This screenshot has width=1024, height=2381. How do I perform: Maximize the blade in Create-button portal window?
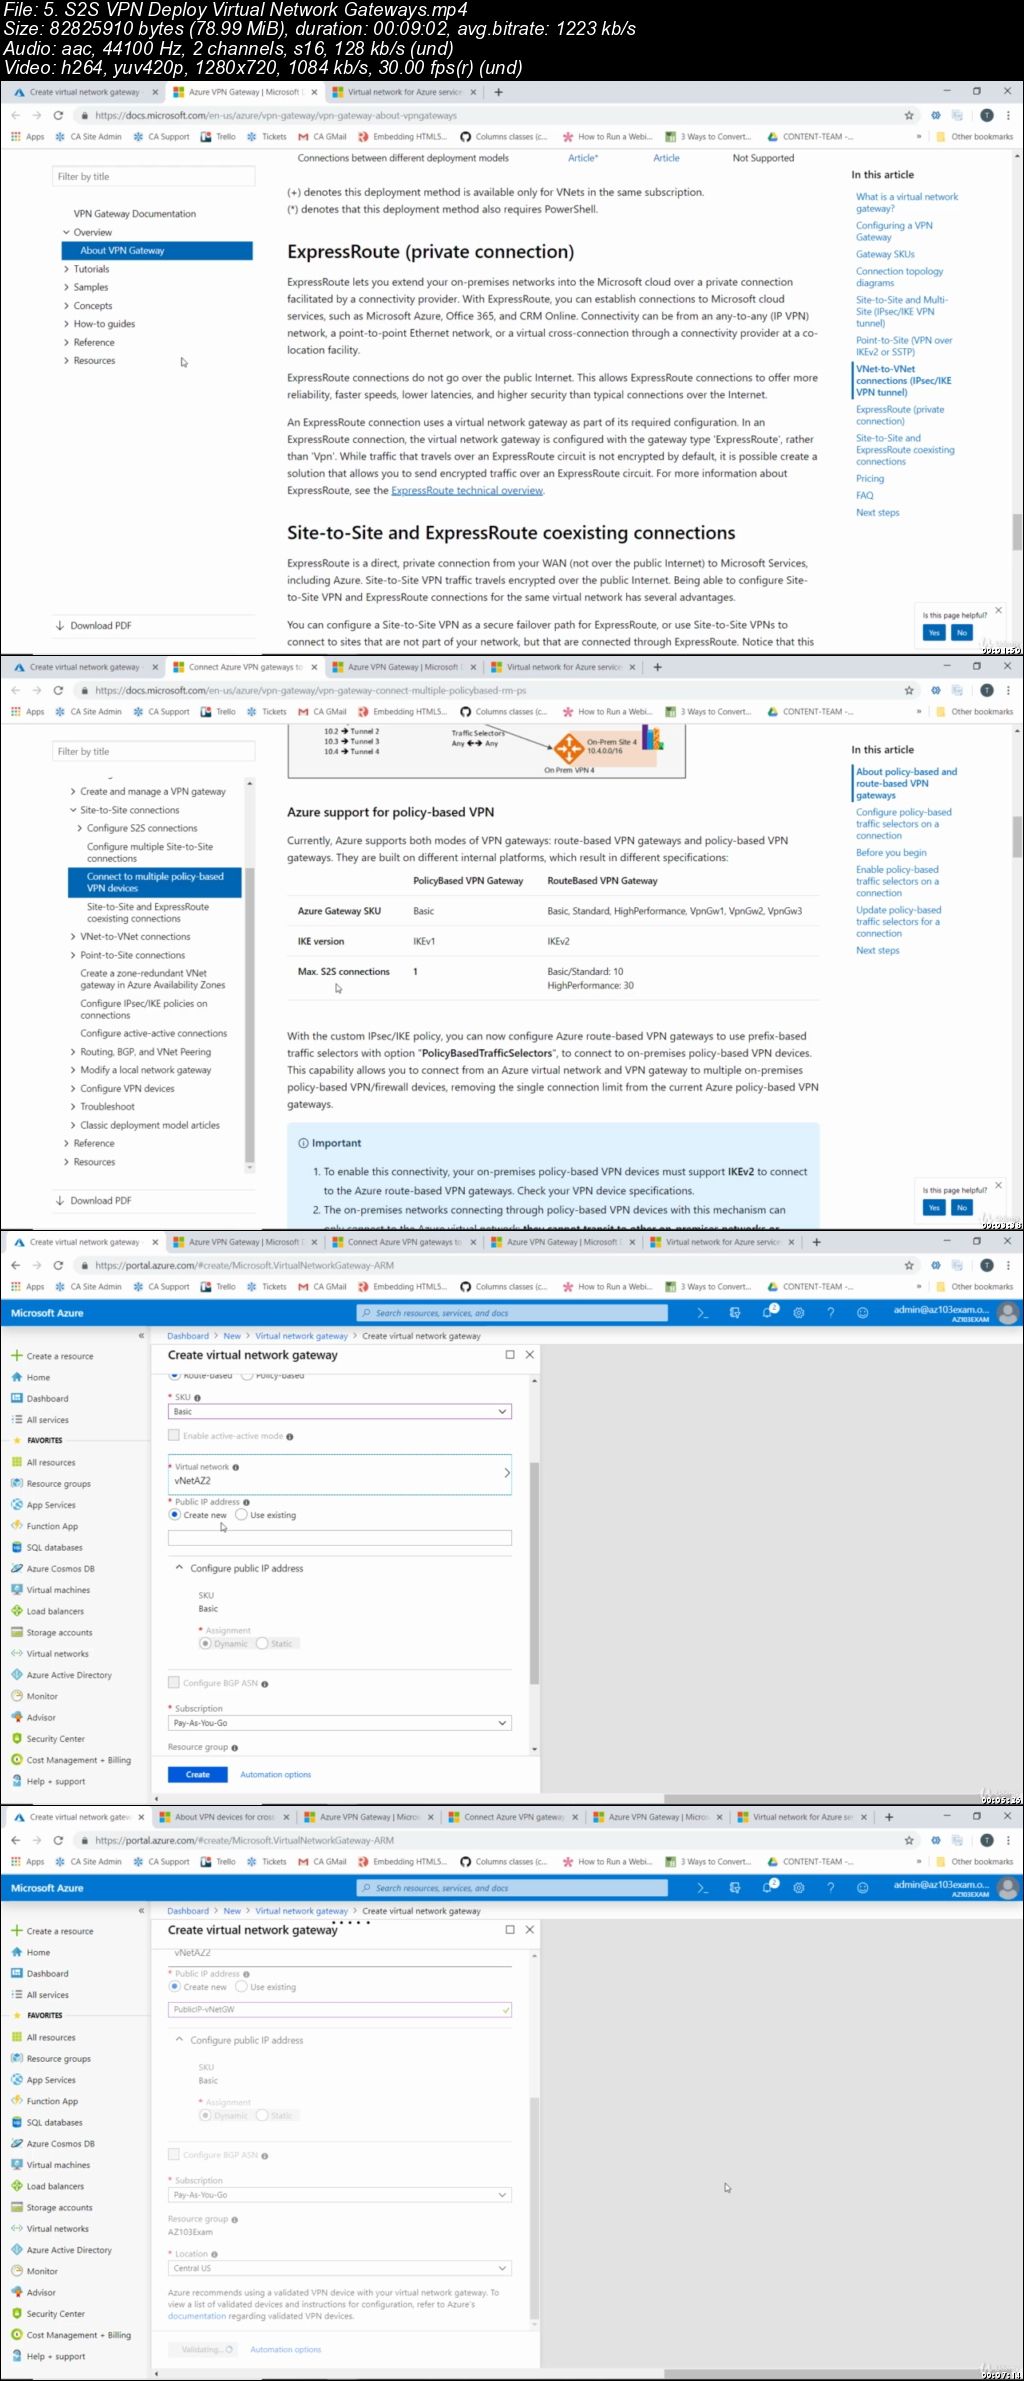[510, 1354]
